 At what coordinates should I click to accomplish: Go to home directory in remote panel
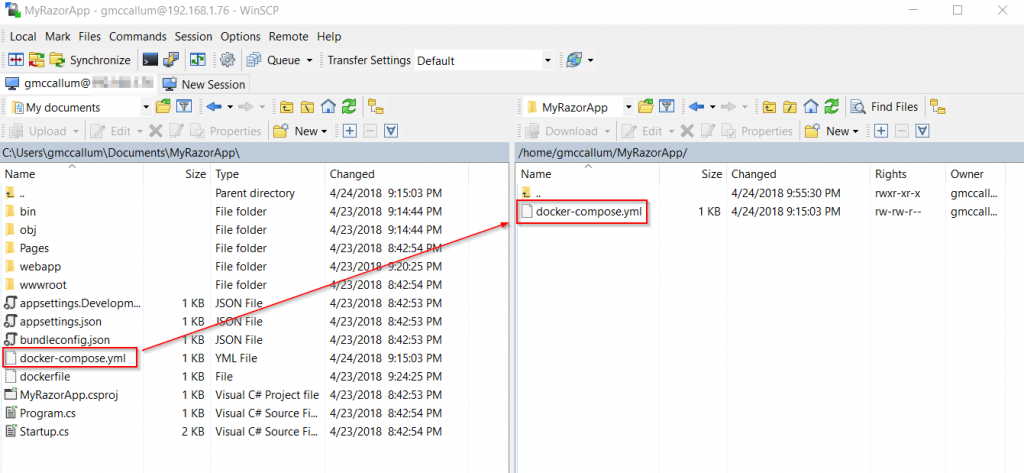click(x=811, y=106)
